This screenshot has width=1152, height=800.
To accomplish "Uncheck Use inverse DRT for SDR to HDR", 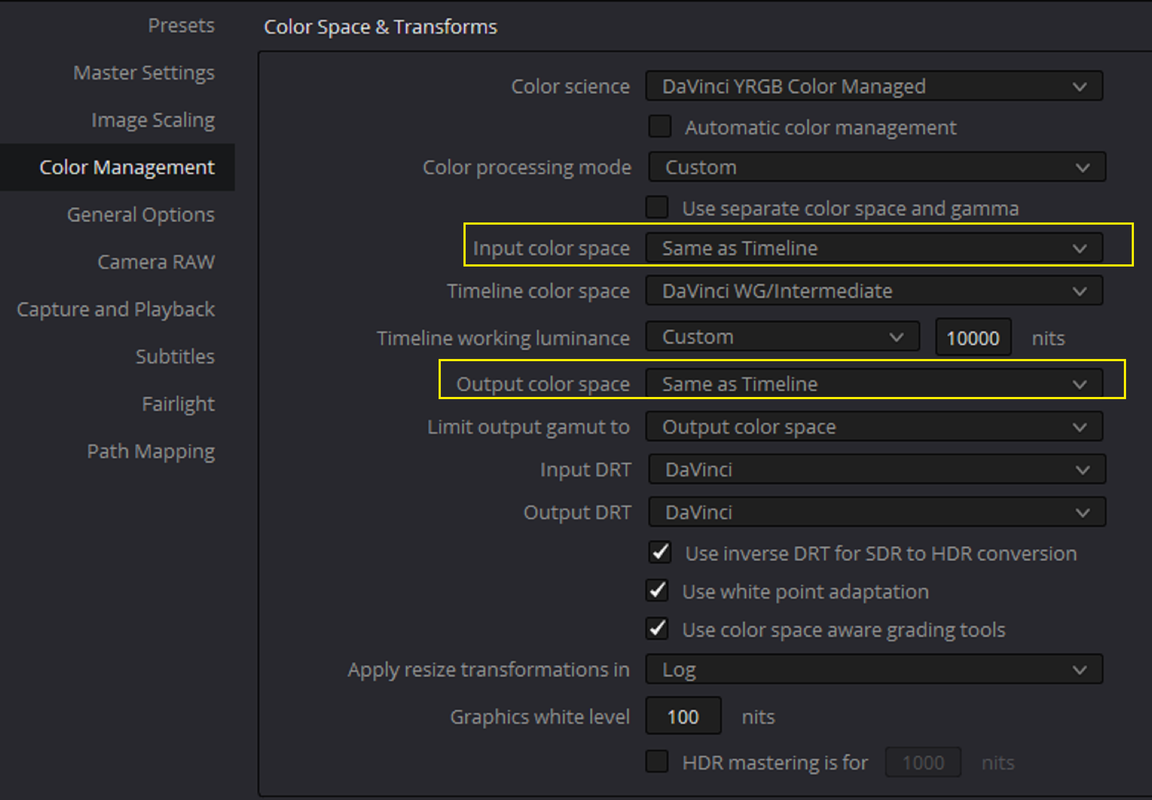I will [660, 552].
